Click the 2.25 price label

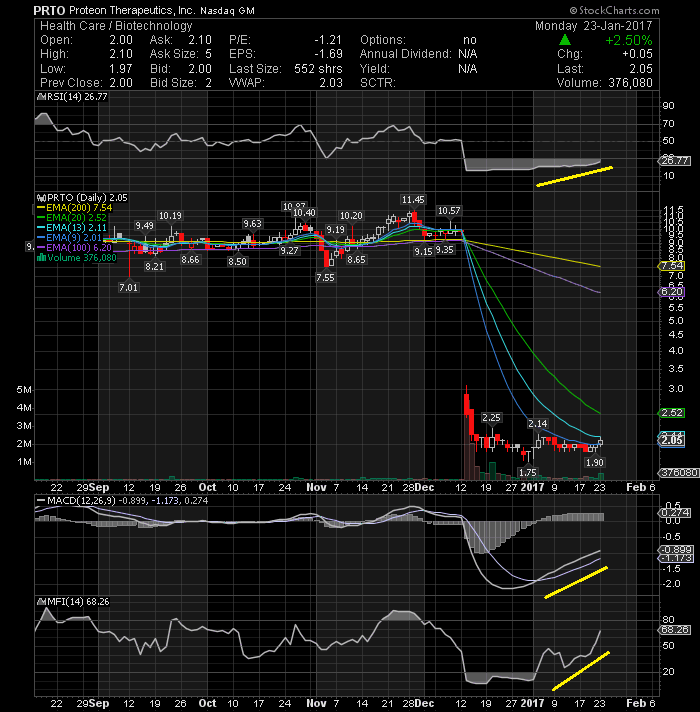coord(491,418)
